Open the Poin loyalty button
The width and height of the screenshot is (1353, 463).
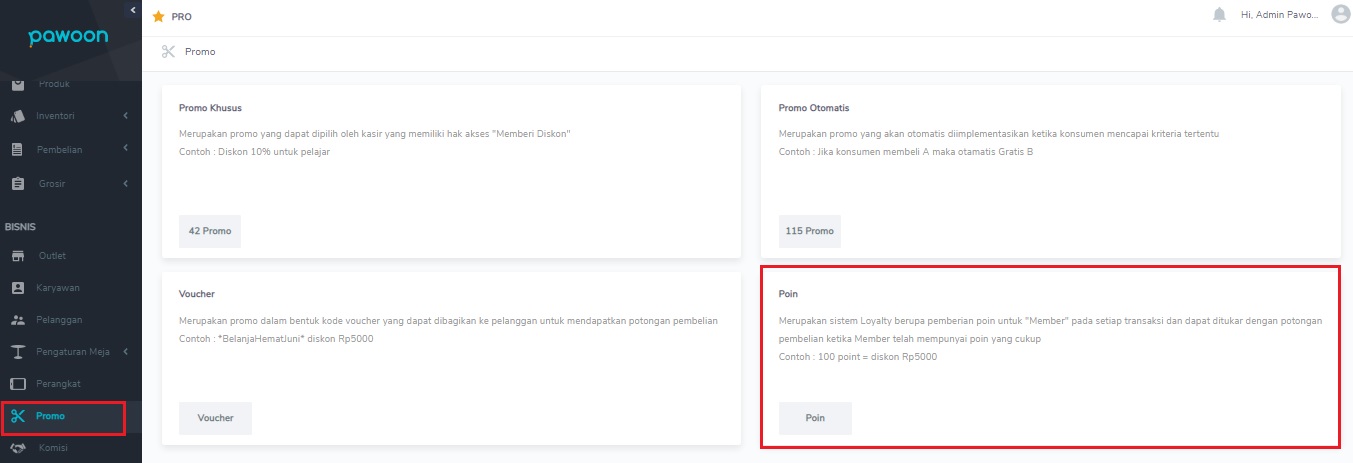815,418
